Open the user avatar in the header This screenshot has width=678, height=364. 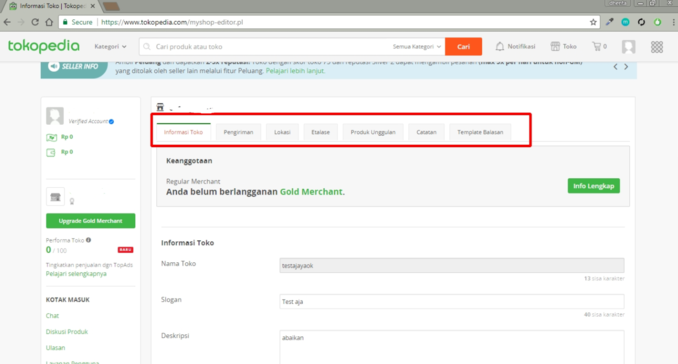point(628,47)
